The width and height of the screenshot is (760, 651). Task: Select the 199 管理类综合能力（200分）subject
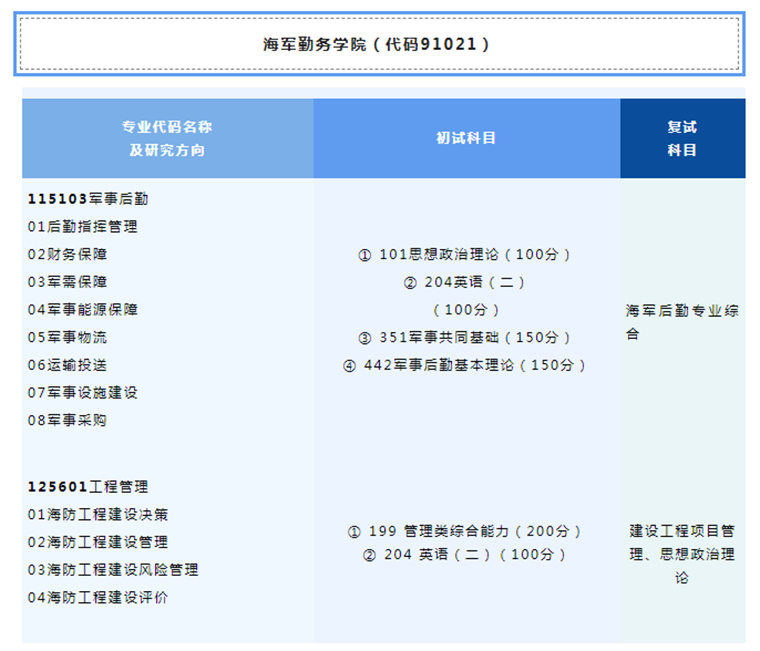pyautogui.click(x=465, y=531)
